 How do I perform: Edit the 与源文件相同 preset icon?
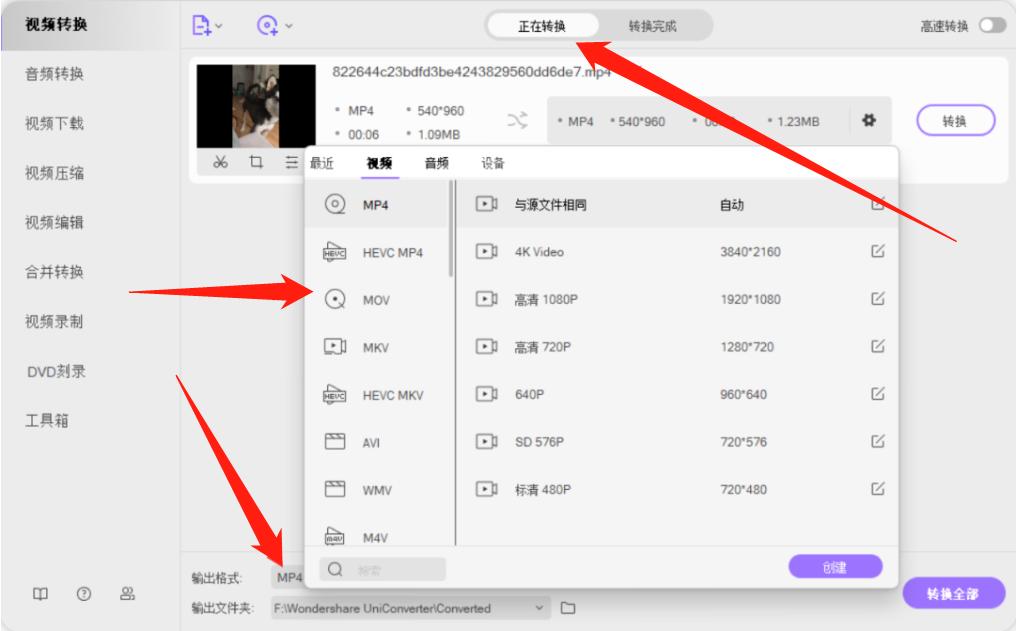[877, 203]
